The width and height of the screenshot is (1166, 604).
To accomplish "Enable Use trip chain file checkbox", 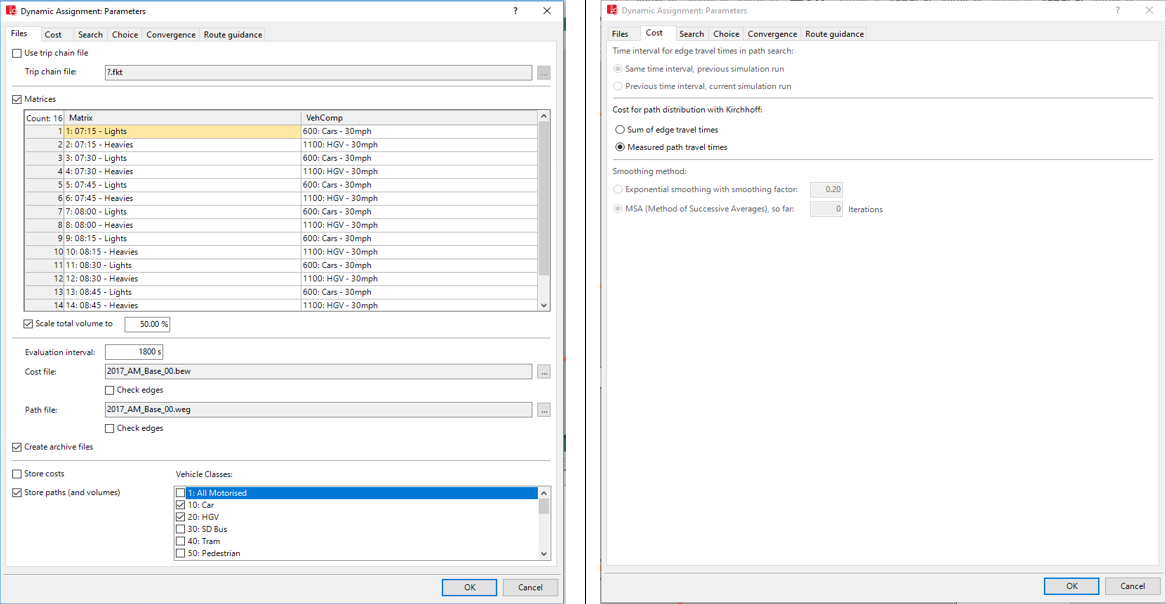I will [x=17, y=53].
